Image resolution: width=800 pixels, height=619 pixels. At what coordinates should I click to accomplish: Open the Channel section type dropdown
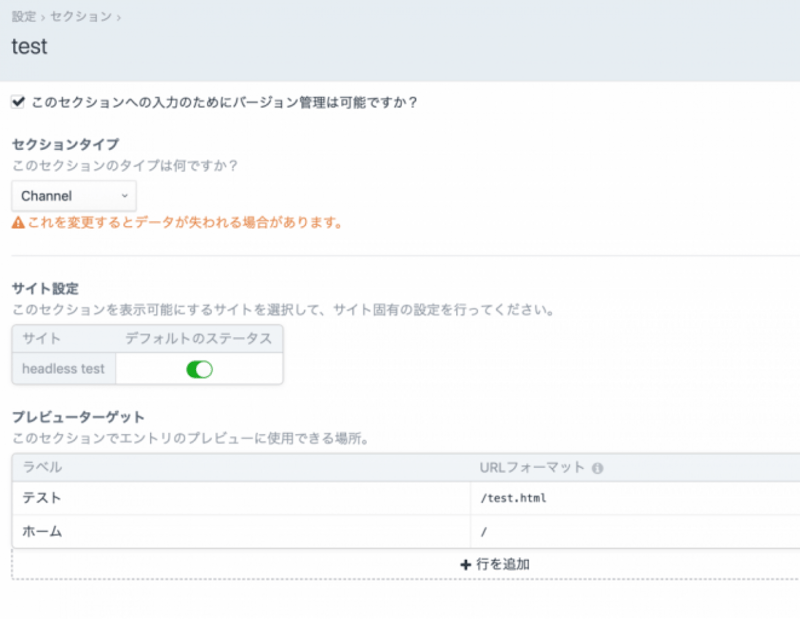coord(74,196)
